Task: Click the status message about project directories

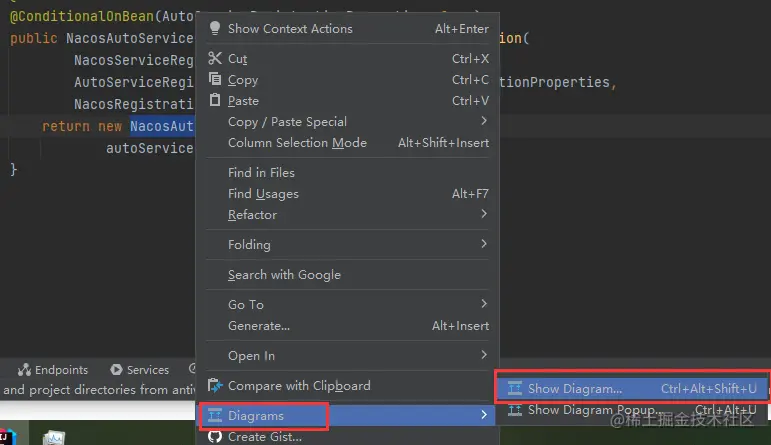Action: [99, 389]
